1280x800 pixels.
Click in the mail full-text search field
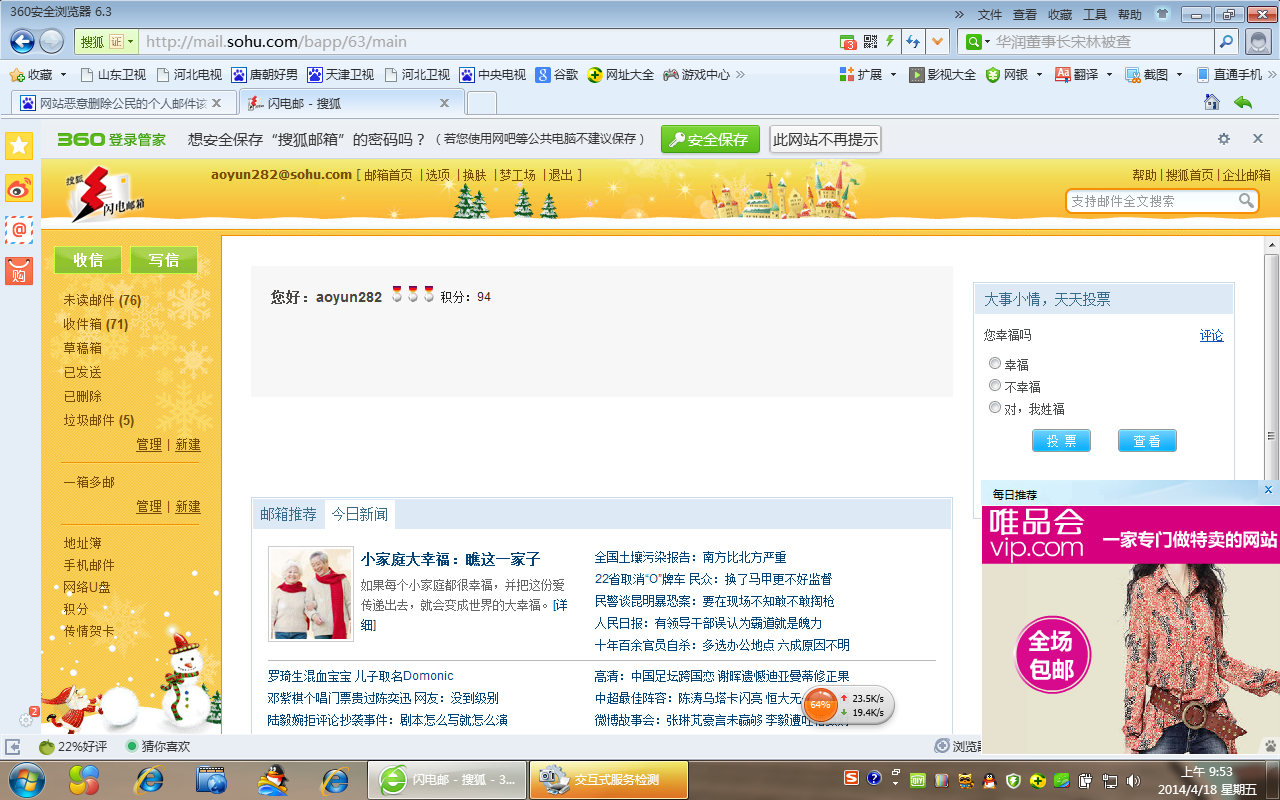(x=1151, y=201)
